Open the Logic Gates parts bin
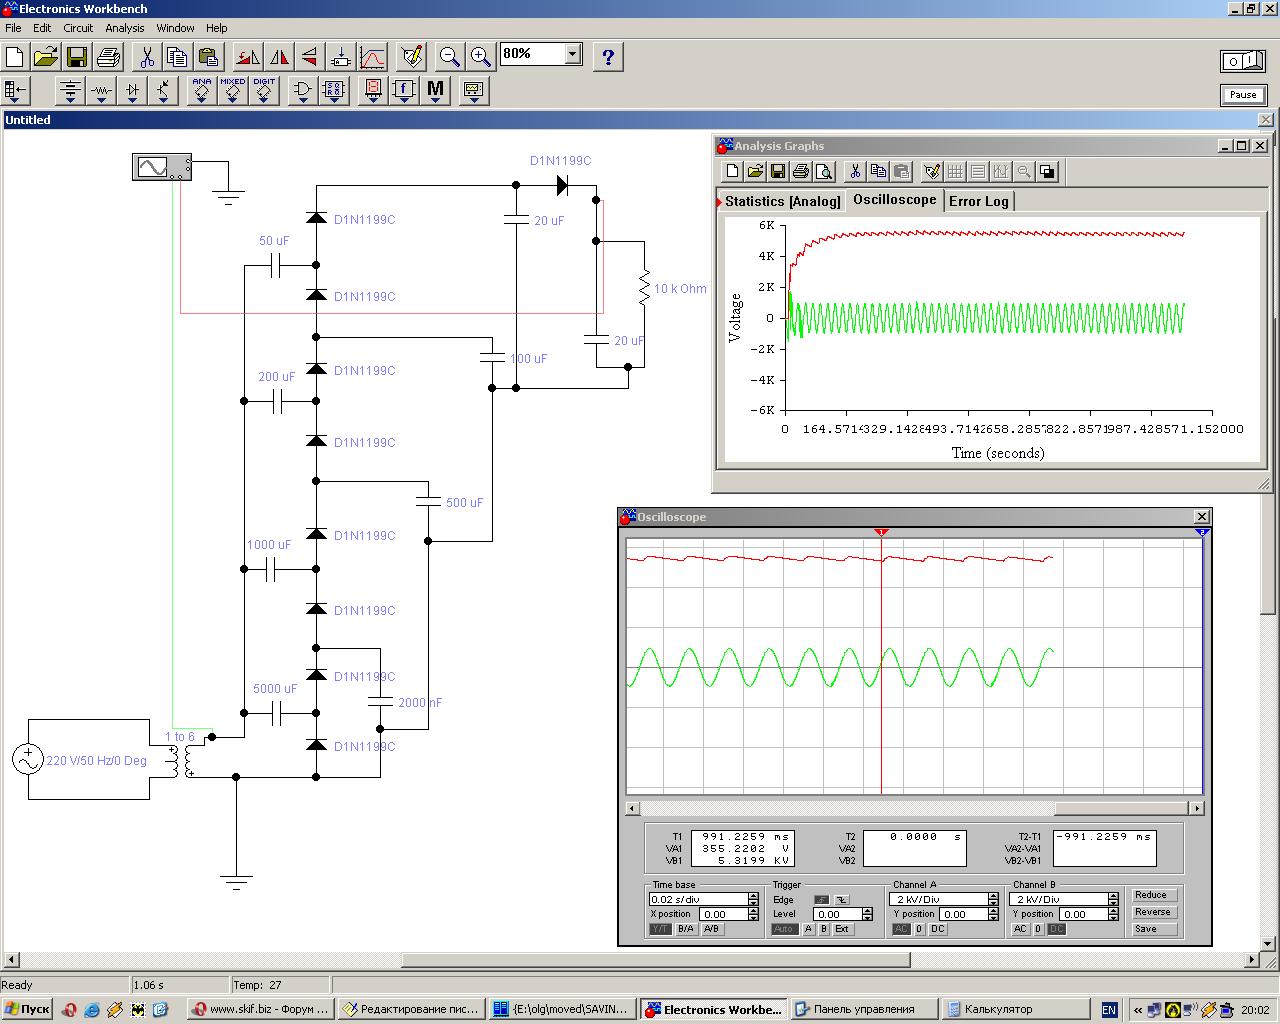Screen dimensions: 1280x1024 pos(302,91)
